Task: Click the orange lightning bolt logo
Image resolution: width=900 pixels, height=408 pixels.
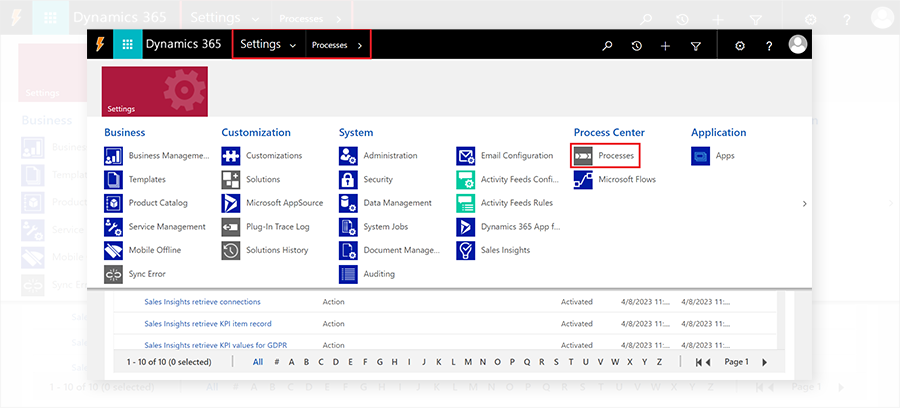Action: pos(100,45)
